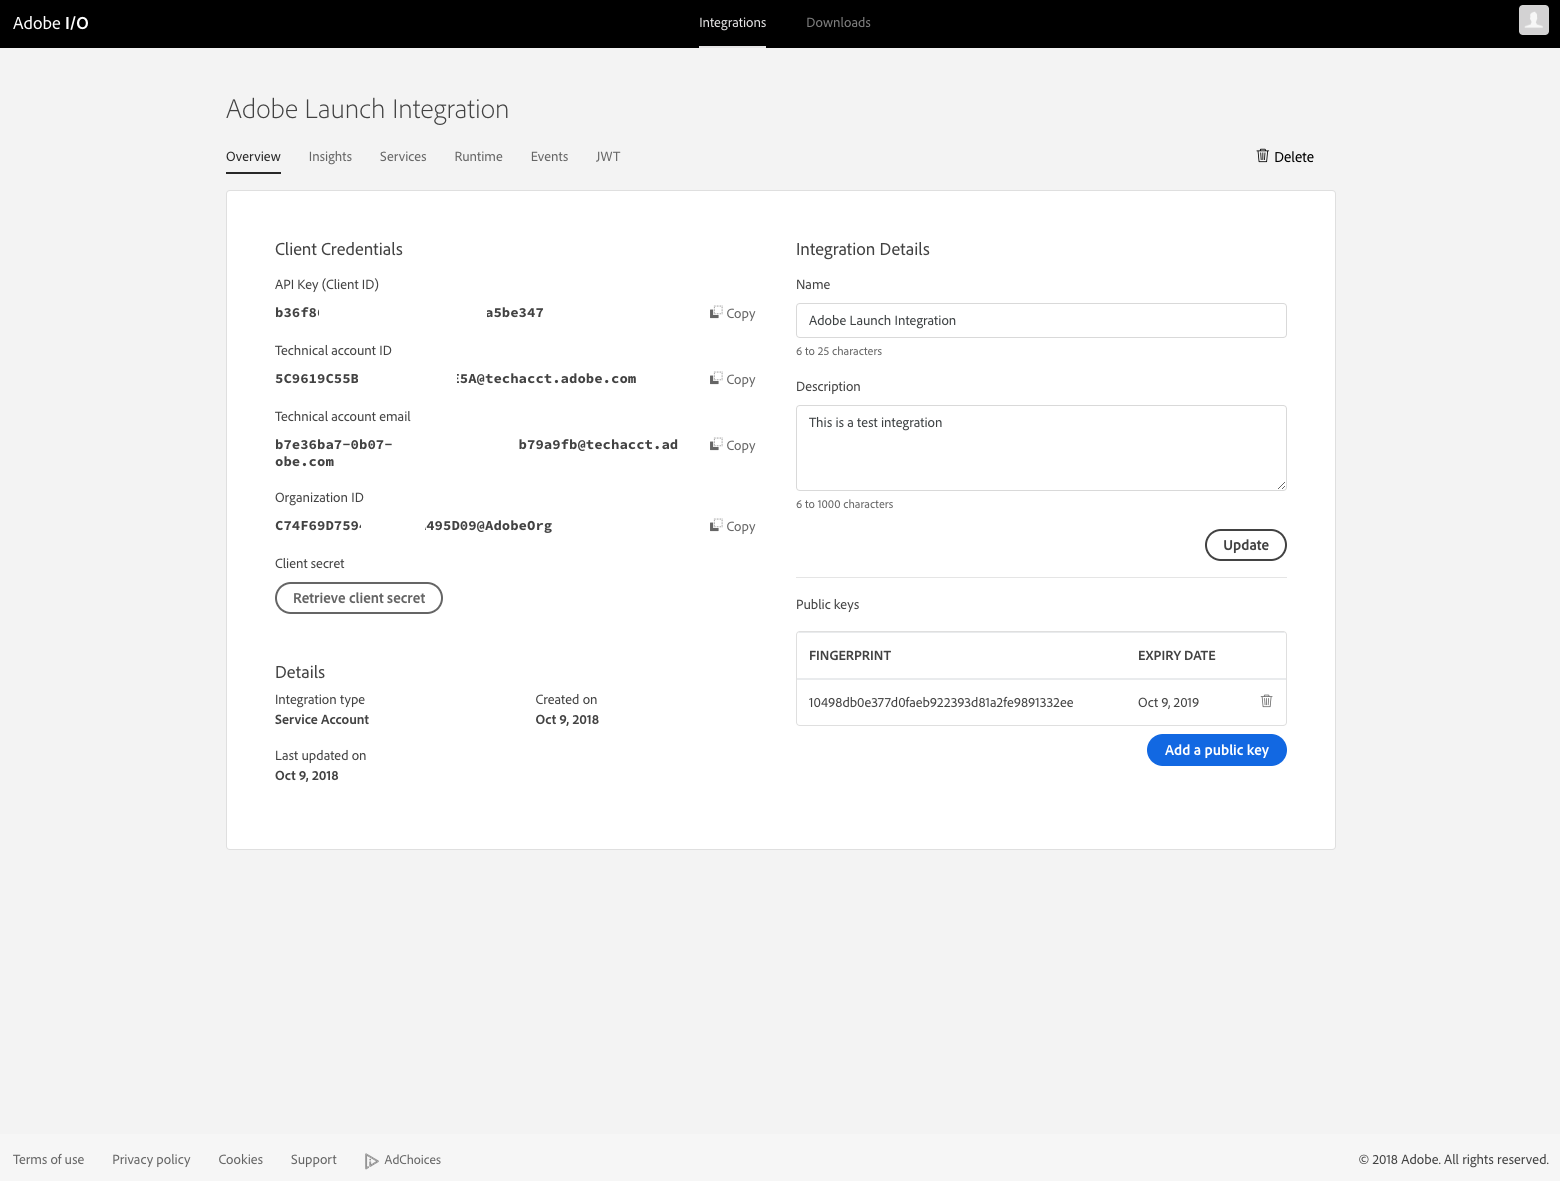
Task: Delete the public key fingerprint entry
Action: (x=1266, y=701)
